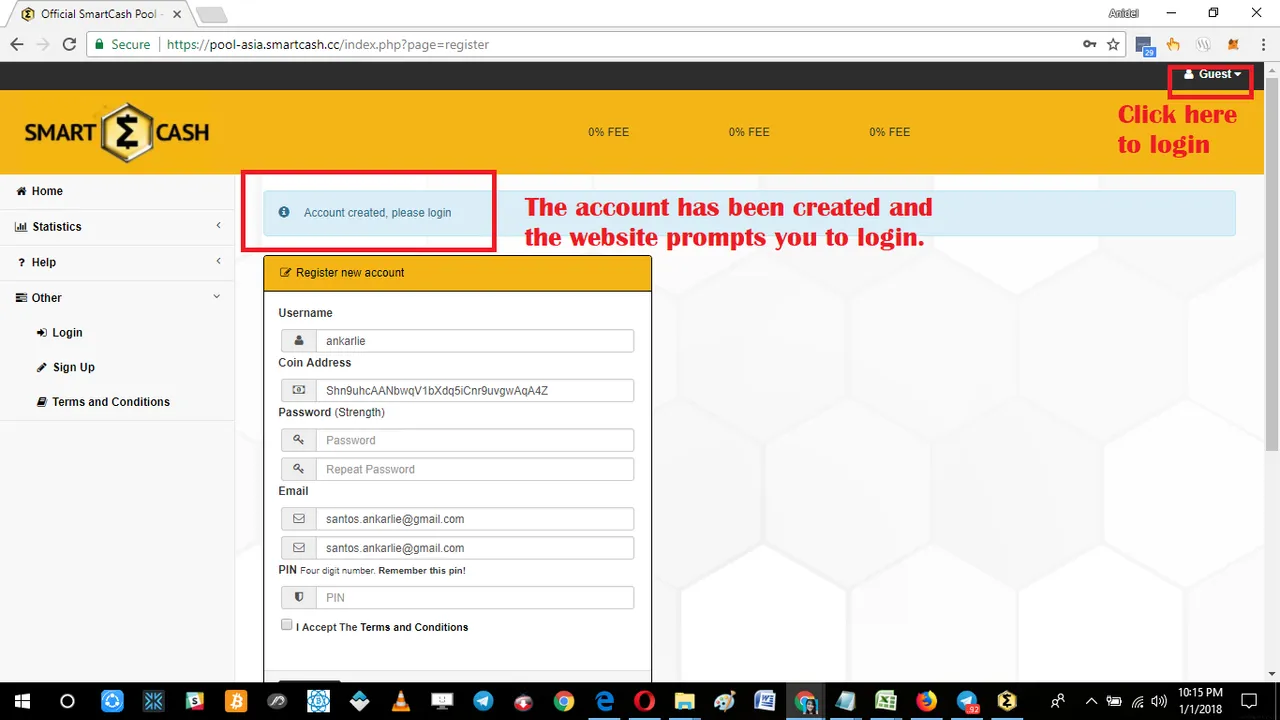Open sidebar Terms and Conditions link
This screenshot has width=1280, height=720.
pos(103,402)
